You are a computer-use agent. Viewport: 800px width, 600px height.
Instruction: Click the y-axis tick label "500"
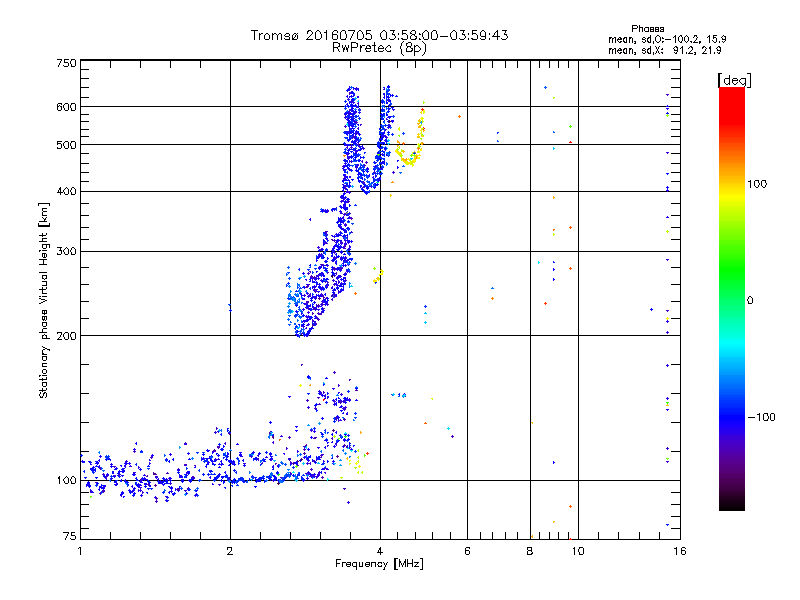[x=66, y=145]
